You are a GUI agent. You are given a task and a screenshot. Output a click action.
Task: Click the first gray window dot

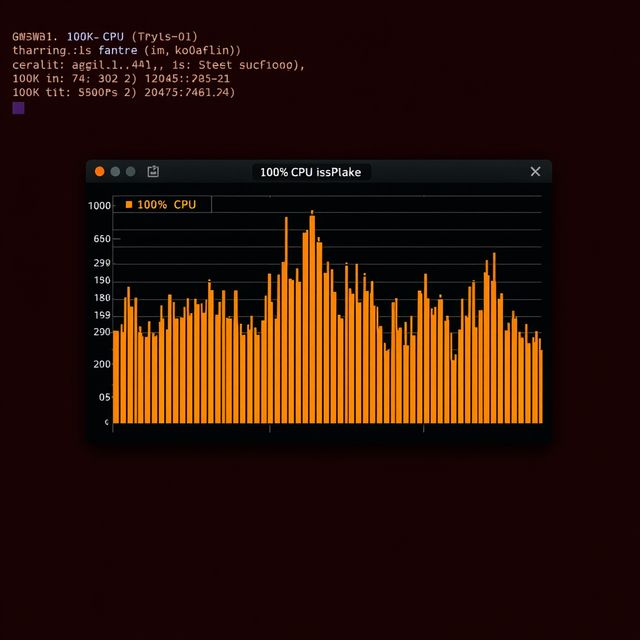[115, 171]
